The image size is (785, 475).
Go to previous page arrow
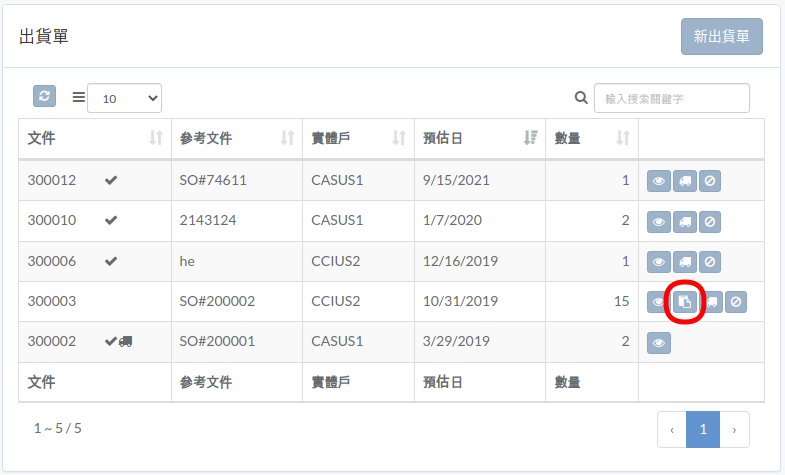click(x=672, y=429)
